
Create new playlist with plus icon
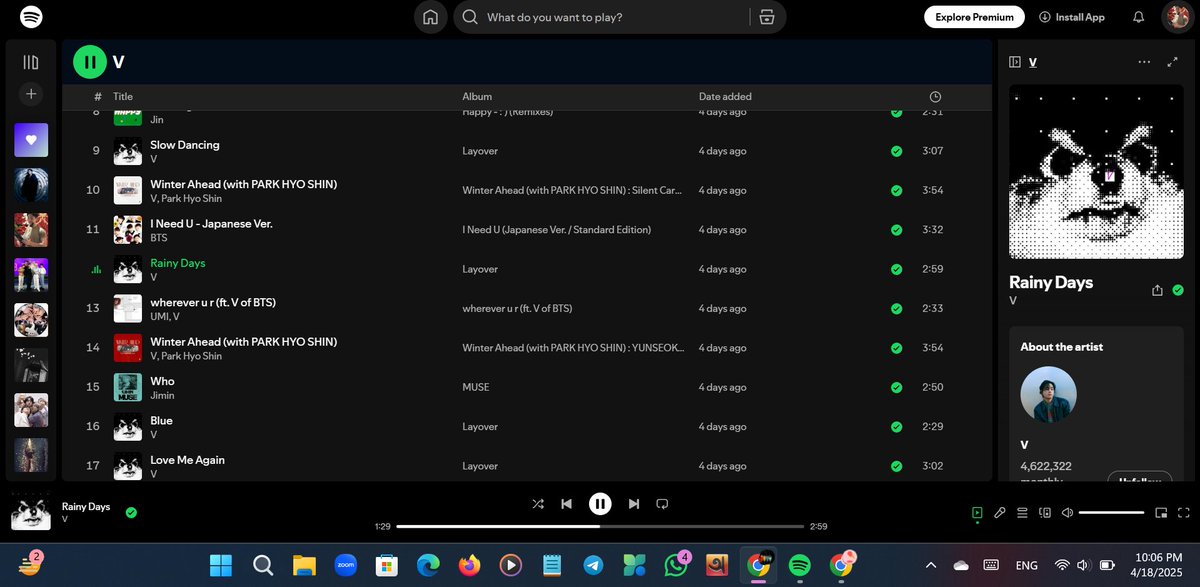tap(31, 94)
